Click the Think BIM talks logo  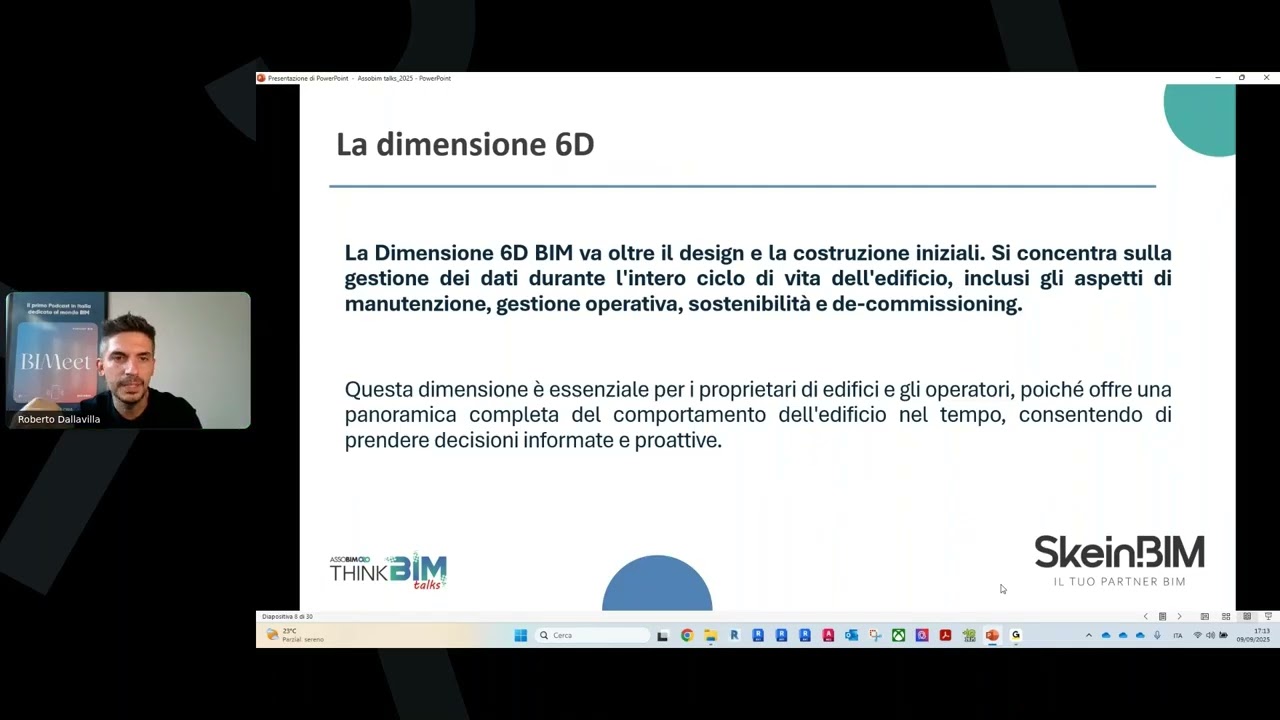[389, 570]
